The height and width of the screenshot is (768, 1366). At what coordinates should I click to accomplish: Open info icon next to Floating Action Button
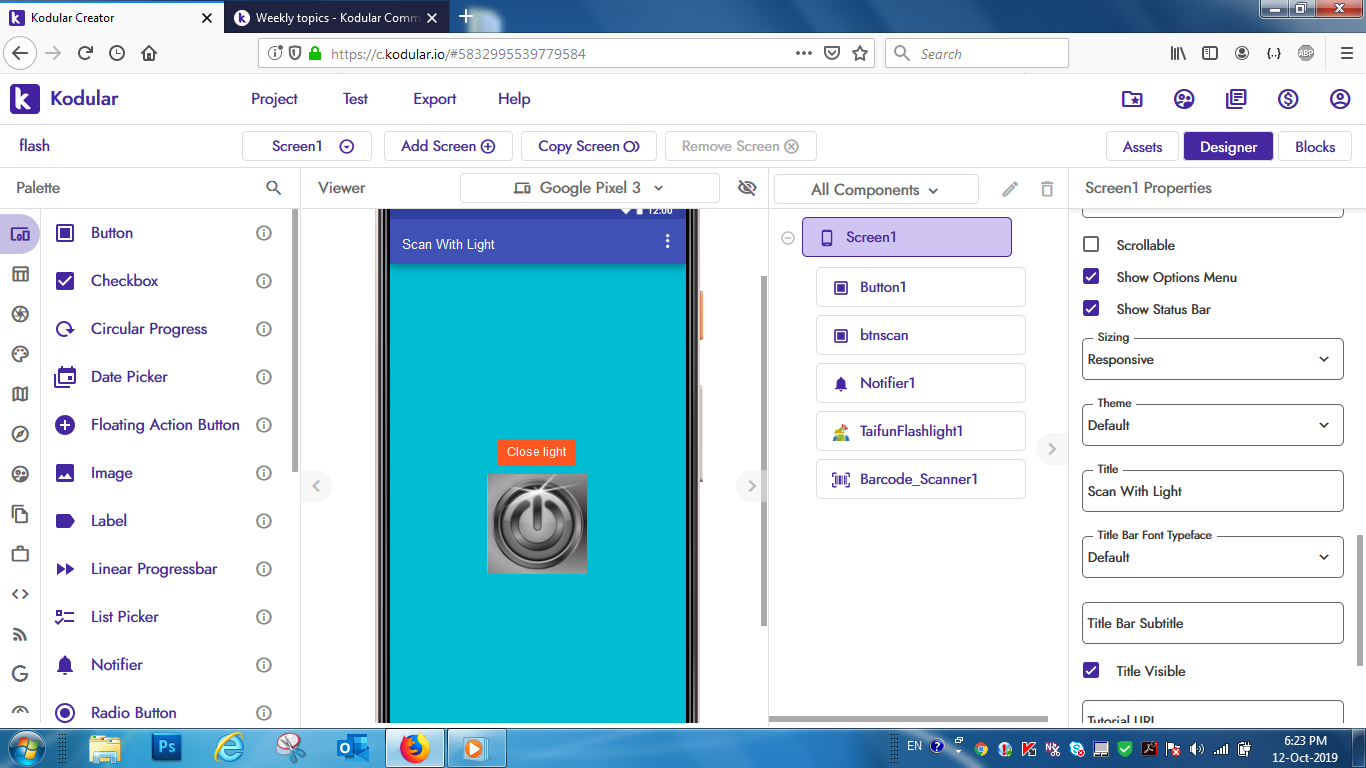click(x=264, y=425)
